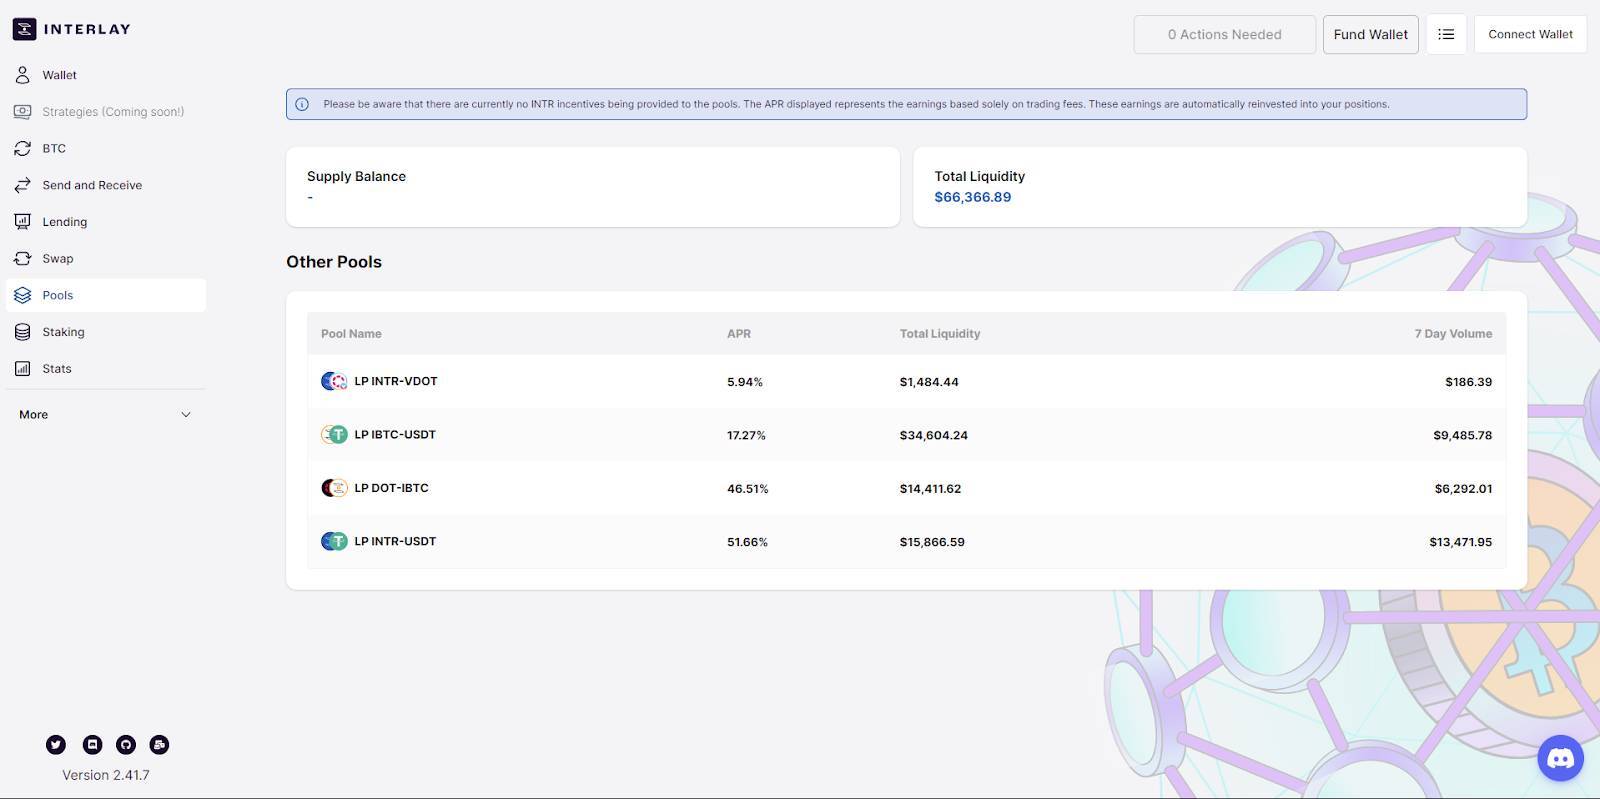Open the floating Discord chat button

point(1560,758)
